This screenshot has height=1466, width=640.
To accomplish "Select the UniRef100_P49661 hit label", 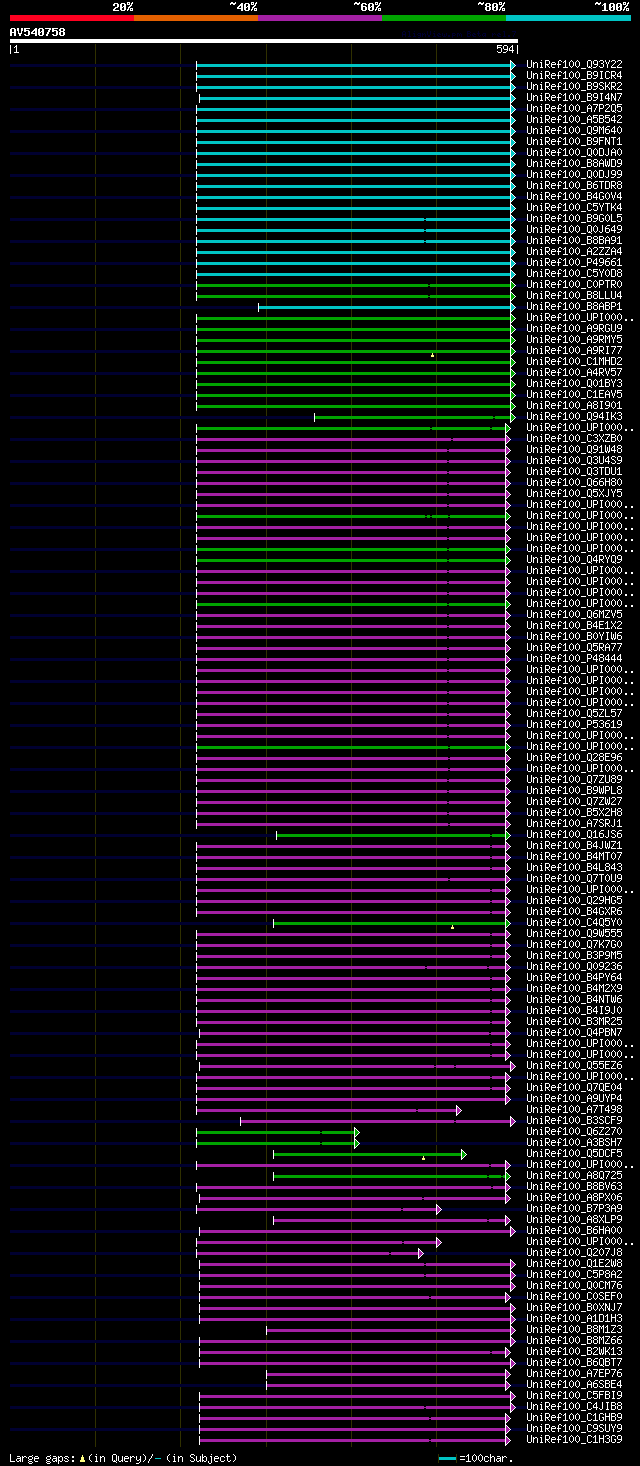I will tap(574, 263).
